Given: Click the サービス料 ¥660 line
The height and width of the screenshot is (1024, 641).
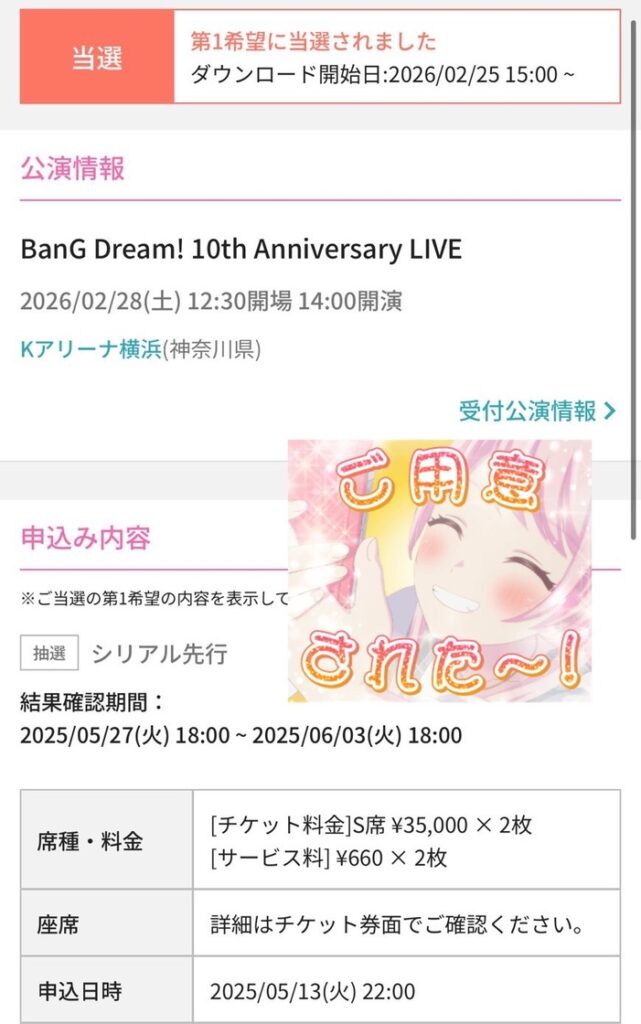Looking at the screenshot, I should click(x=328, y=857).
